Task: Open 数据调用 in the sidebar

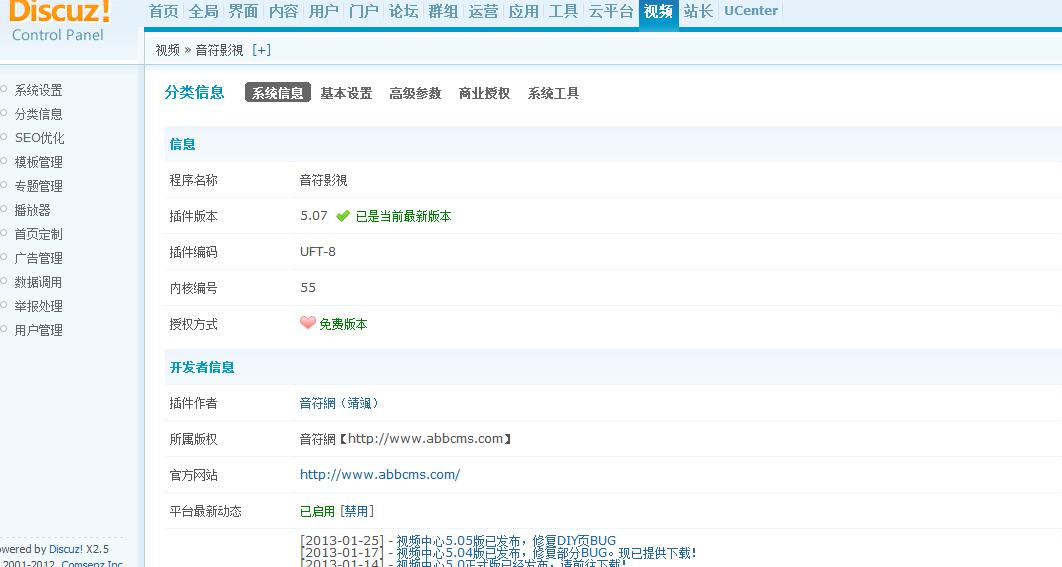Action: (x=39, y=282)
